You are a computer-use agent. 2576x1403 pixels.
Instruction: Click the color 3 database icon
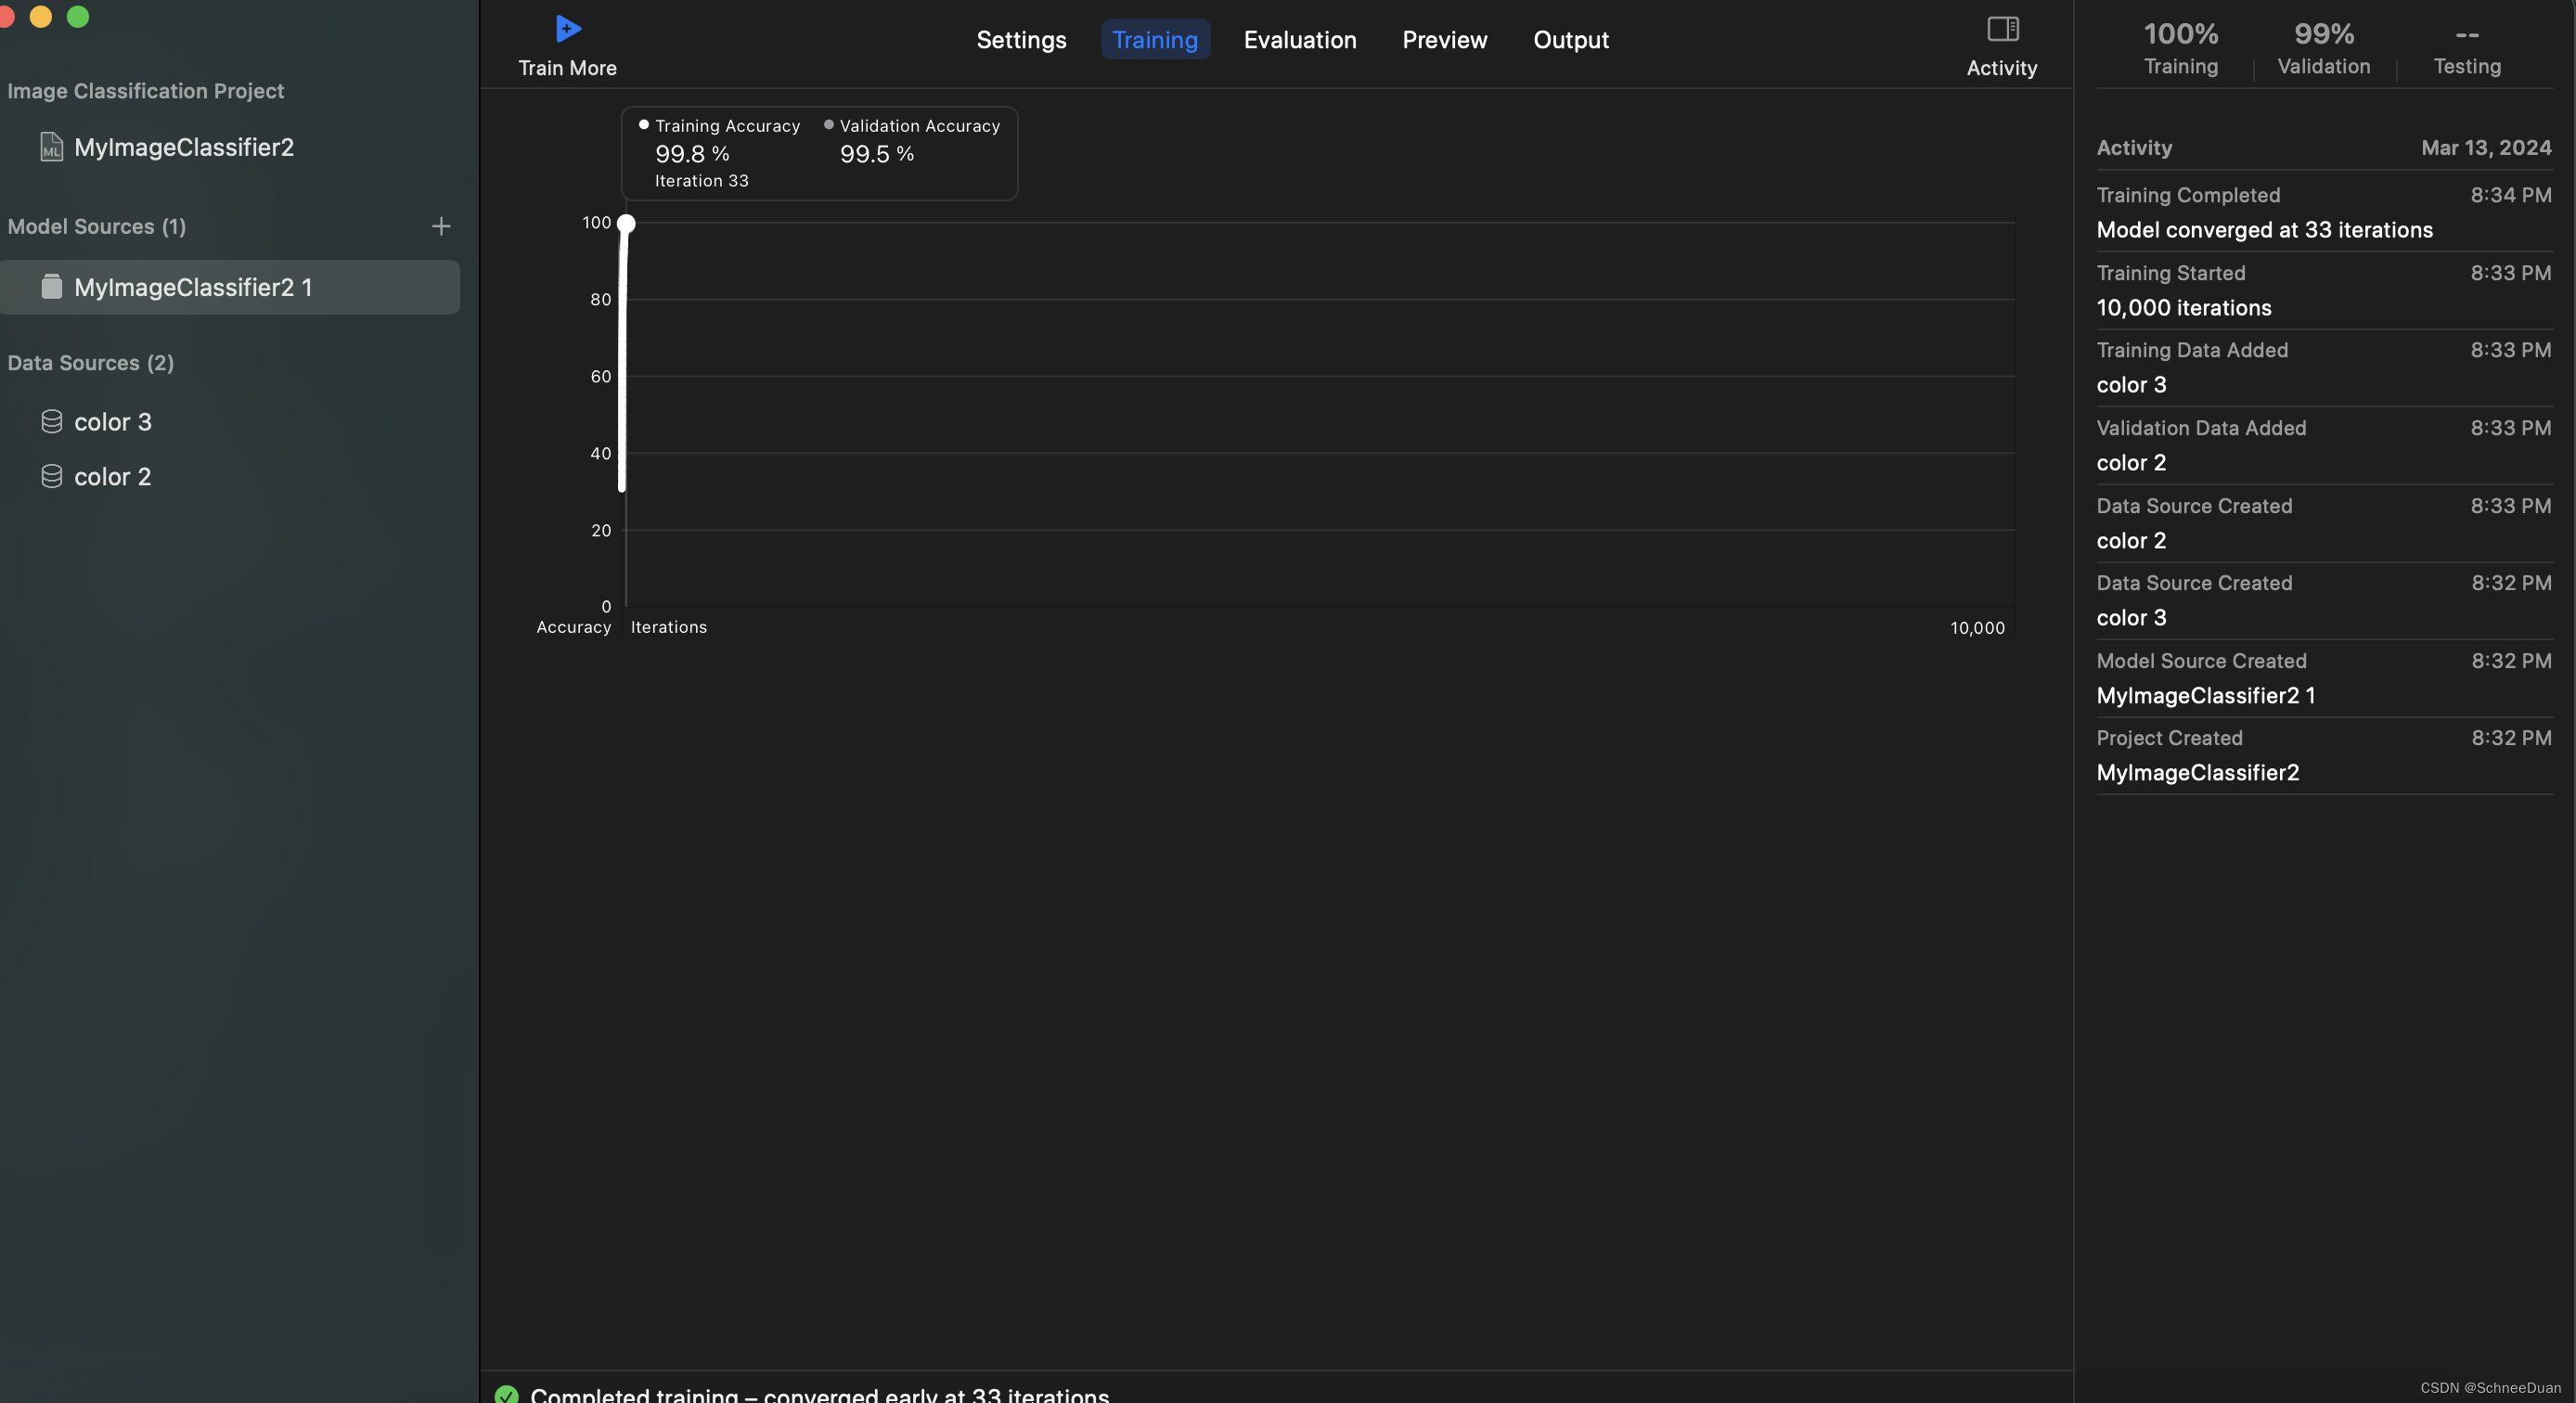(x=51, y=422)
